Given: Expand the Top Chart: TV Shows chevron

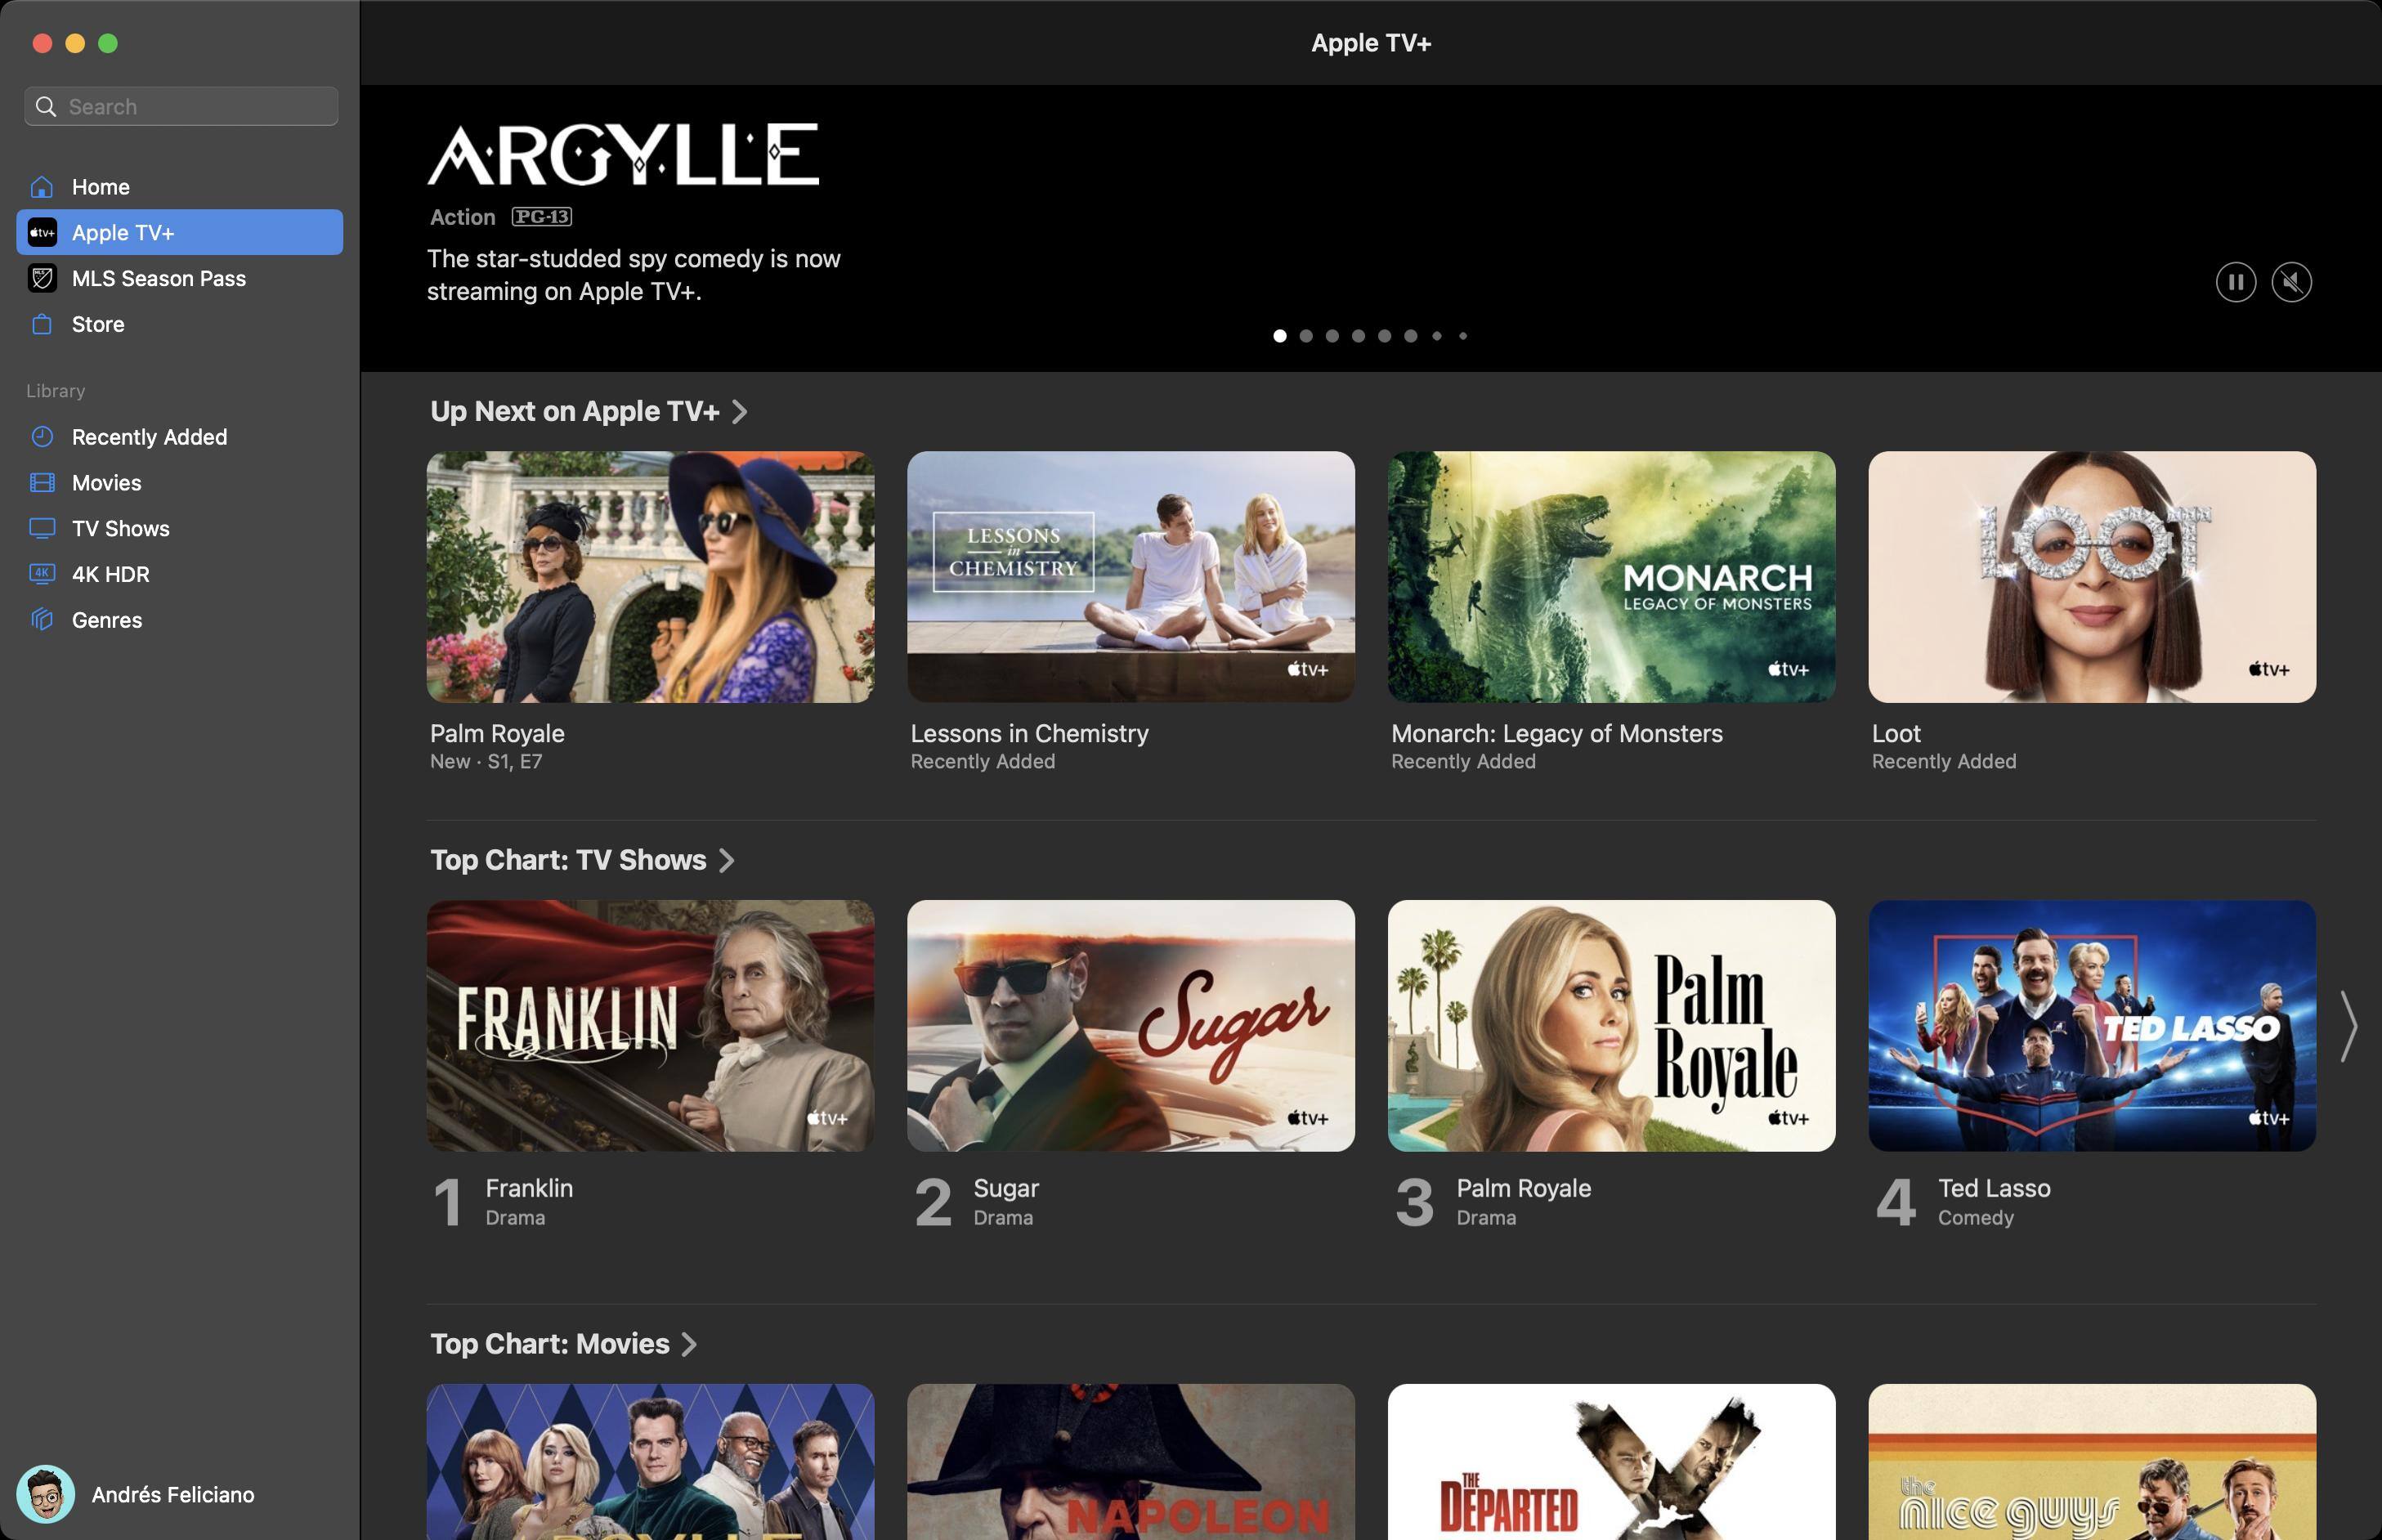Looking at the screenshot, I should [x=727, y=861].
